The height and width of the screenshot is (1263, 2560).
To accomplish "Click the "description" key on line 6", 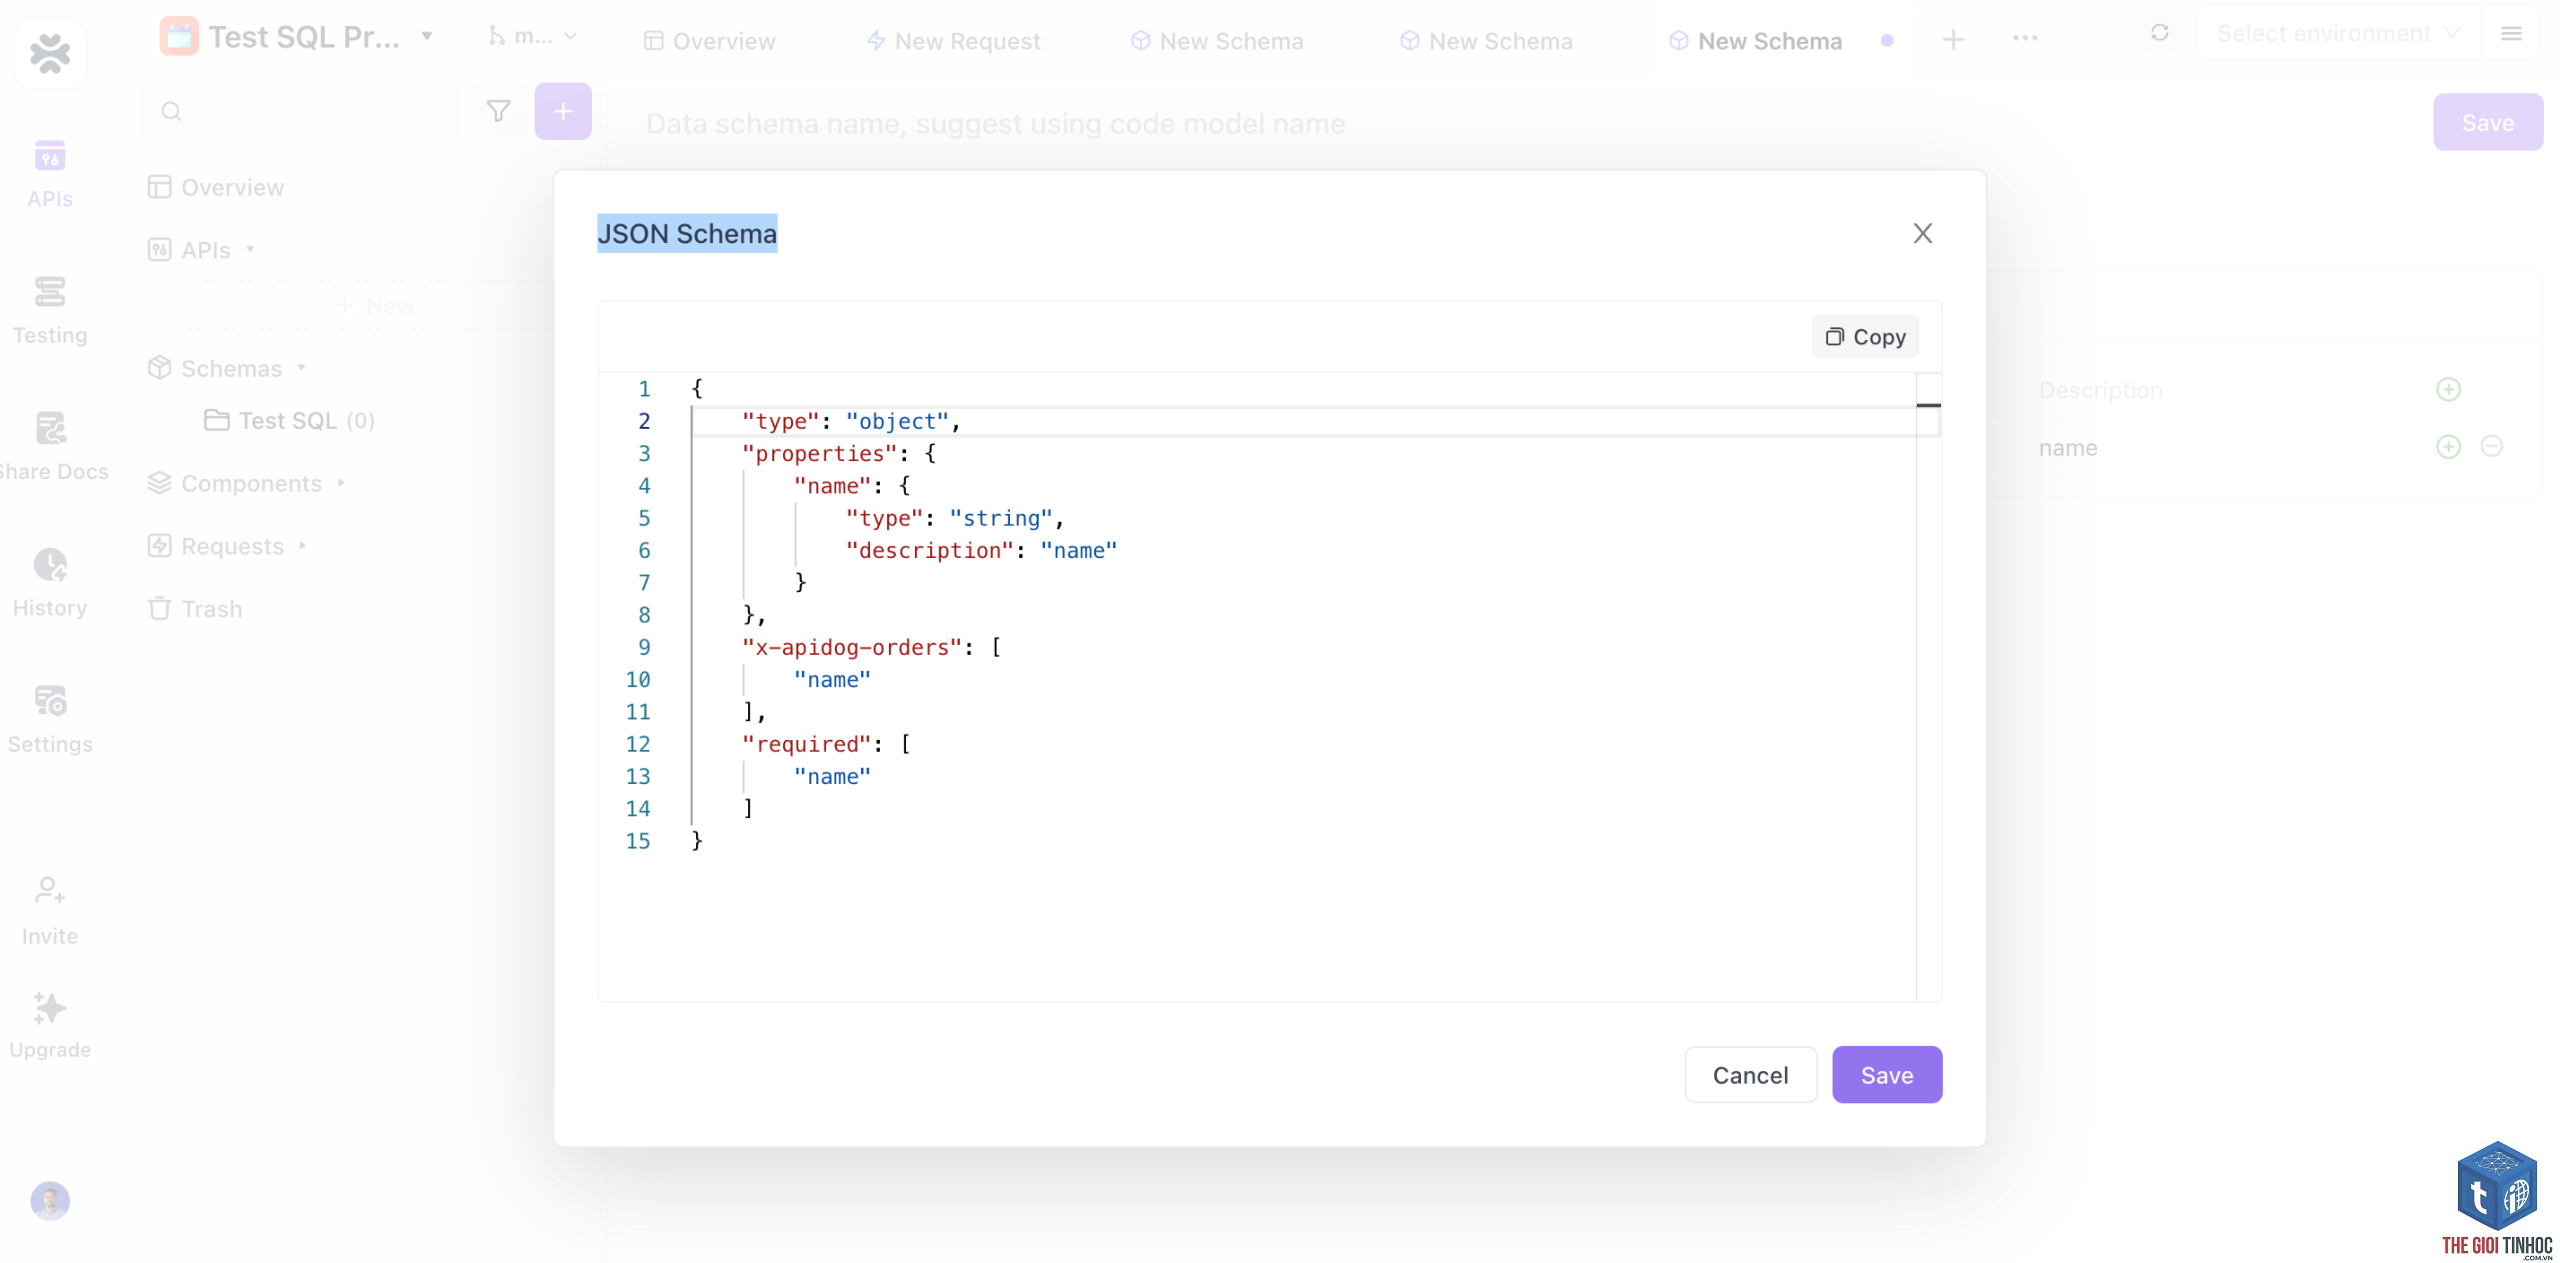I will coord(929,550).
